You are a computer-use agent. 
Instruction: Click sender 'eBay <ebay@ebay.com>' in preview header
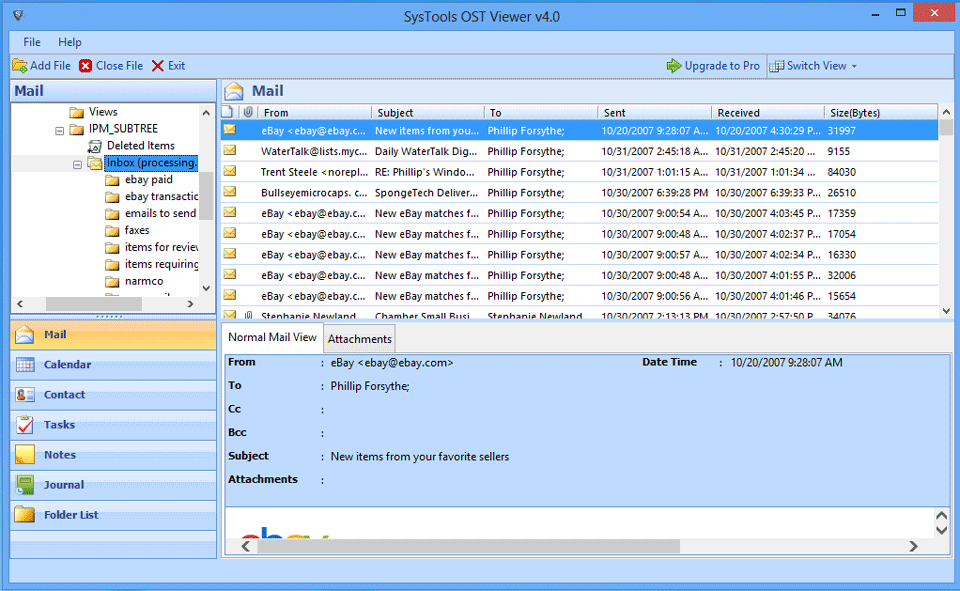click(392, 363)
